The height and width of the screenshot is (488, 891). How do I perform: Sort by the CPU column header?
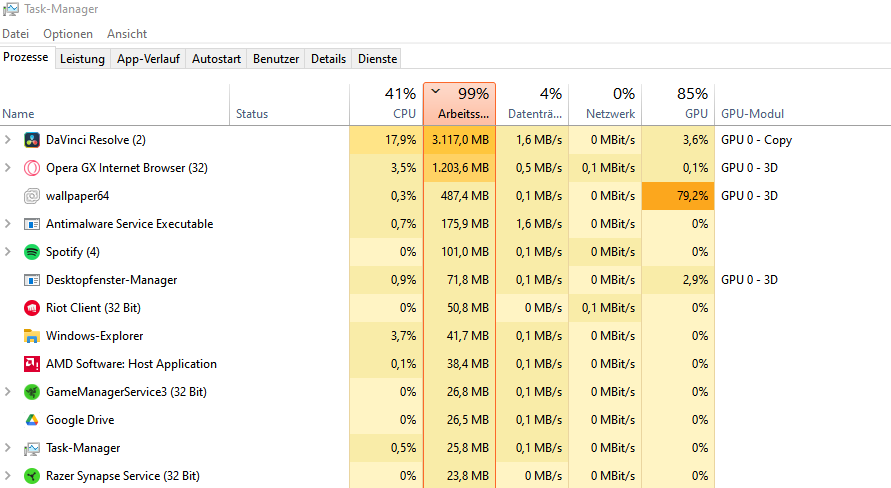386,105
